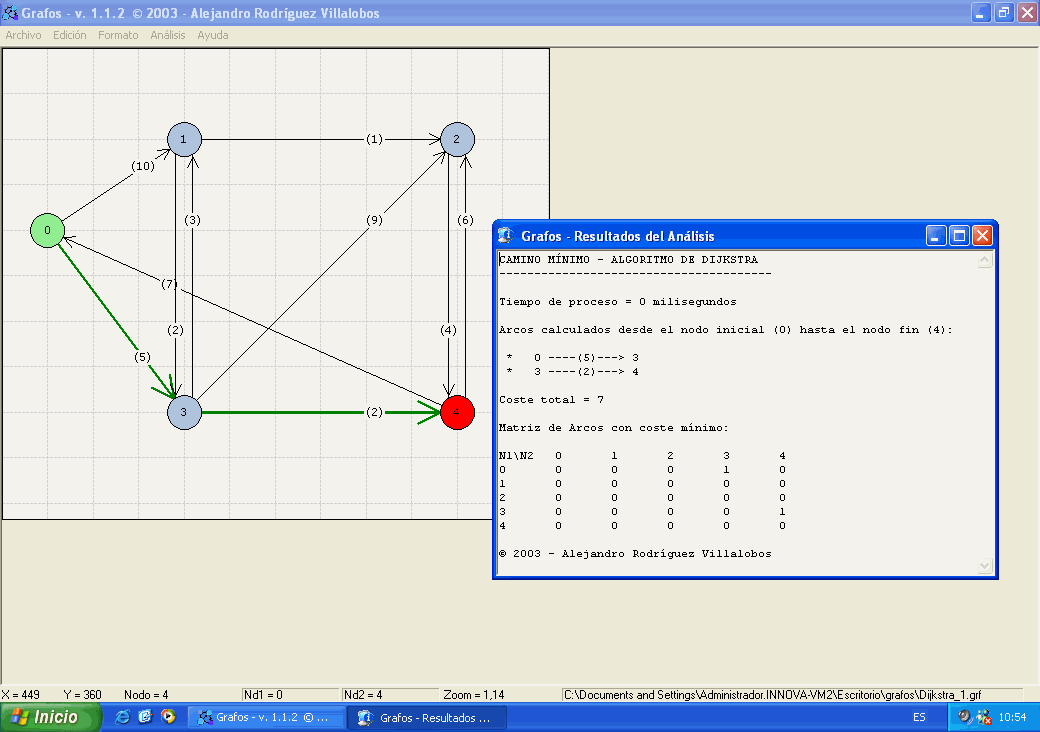Click the ES language indicator in tray
This screenshot has height=732, width=1040.
919,717
